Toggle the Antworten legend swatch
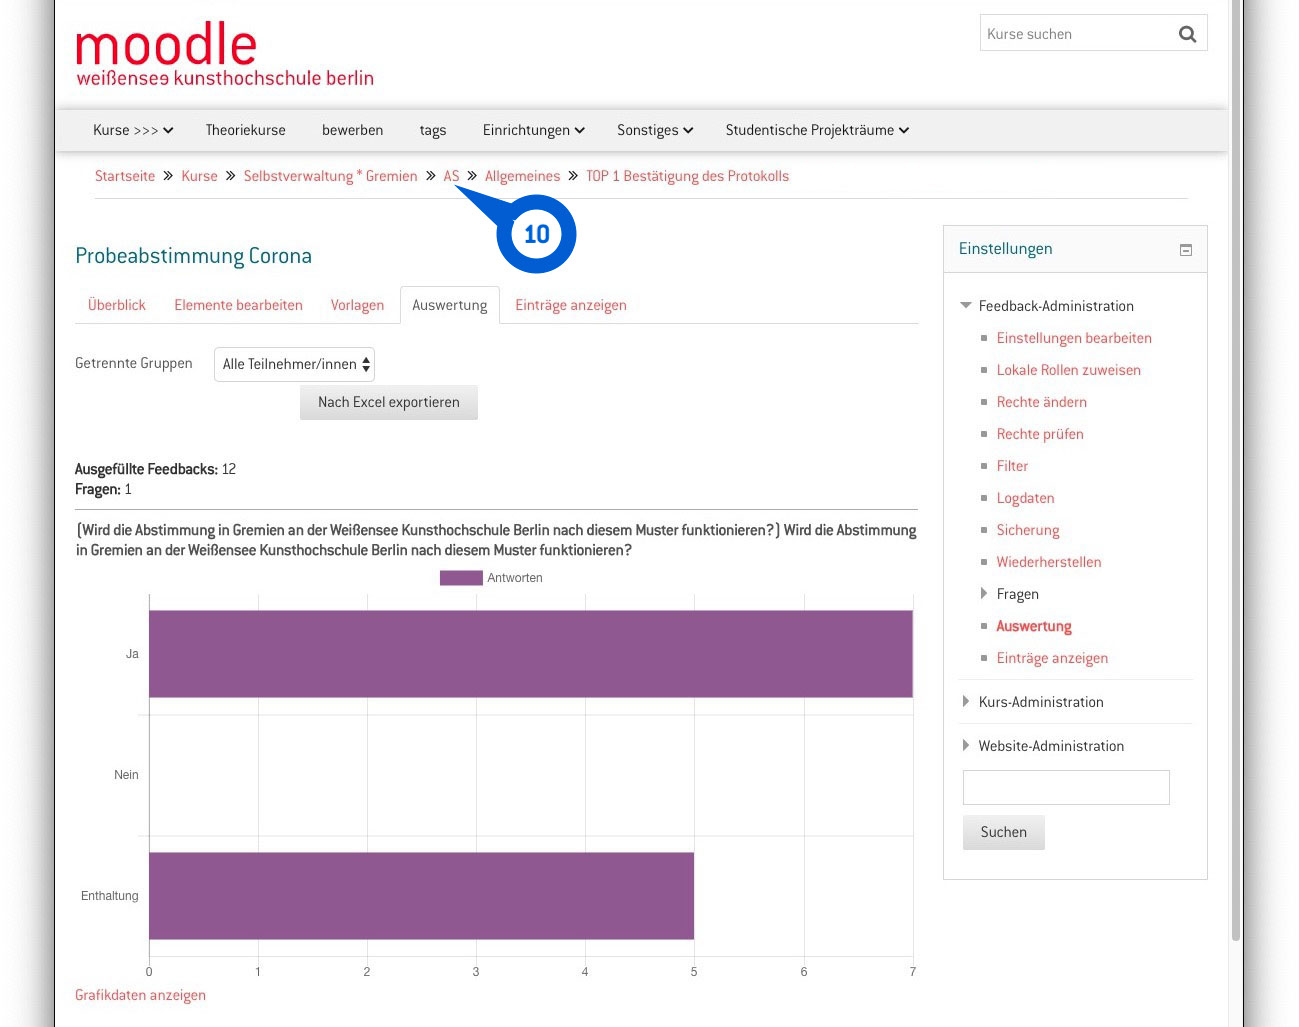Viewport: 1299px width, 1027px height. click(461, 578)
